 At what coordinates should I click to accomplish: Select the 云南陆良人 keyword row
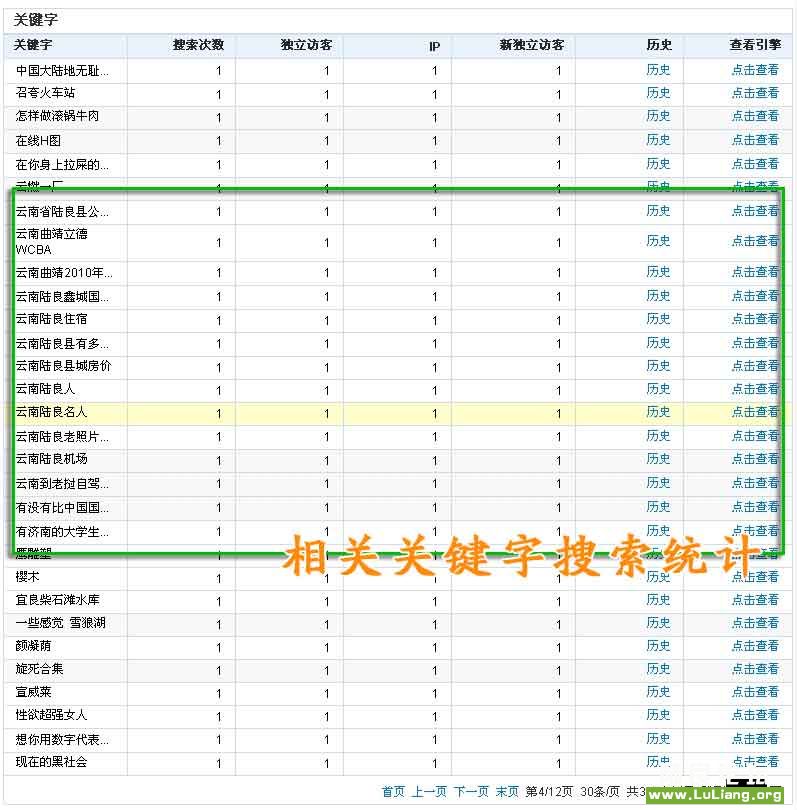point(45,389)
